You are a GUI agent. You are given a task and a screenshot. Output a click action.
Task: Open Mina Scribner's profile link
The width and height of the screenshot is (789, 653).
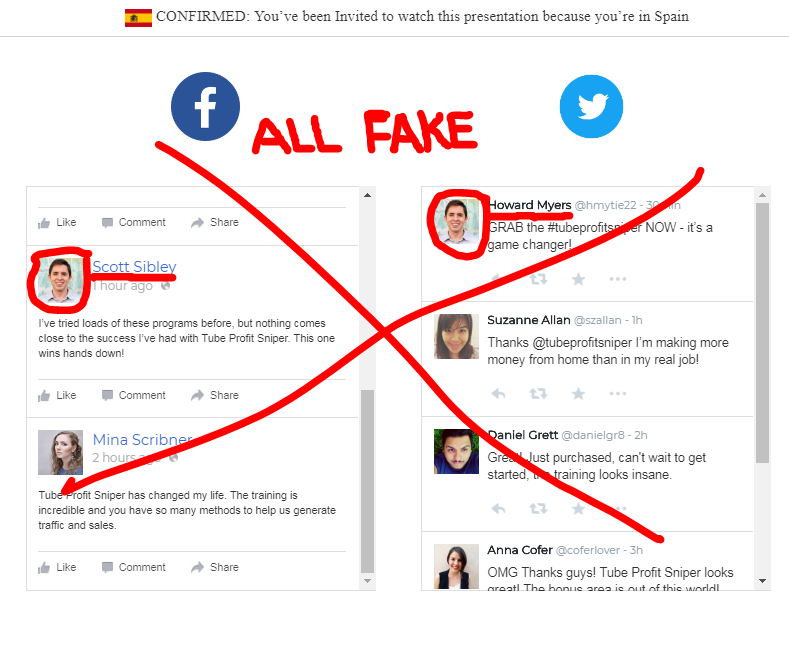[142, 440]
